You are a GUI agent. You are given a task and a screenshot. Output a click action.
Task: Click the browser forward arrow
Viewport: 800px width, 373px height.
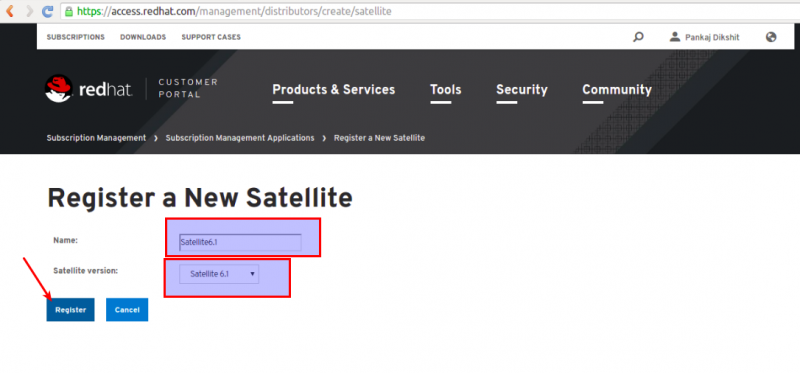pyautogui.click(x=29, y=11)
